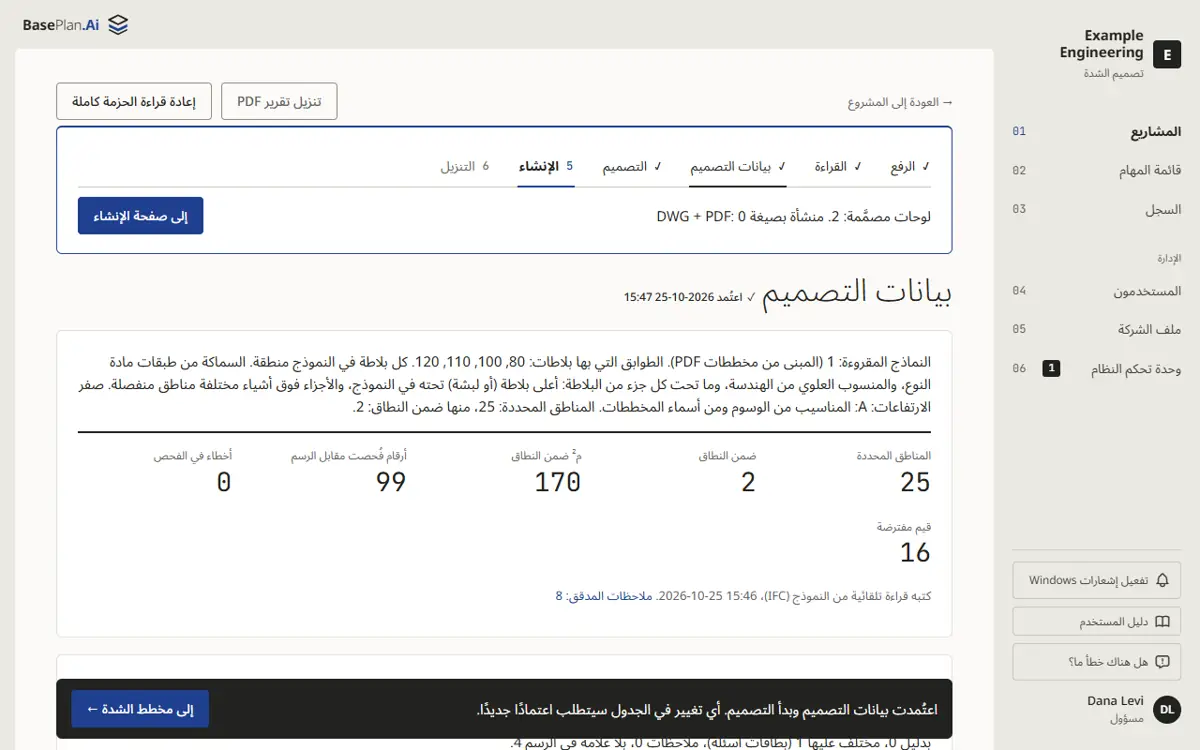Click the Example Engineering E avatar
The image size is (1200, 750).
click(x=1167, y=54)
